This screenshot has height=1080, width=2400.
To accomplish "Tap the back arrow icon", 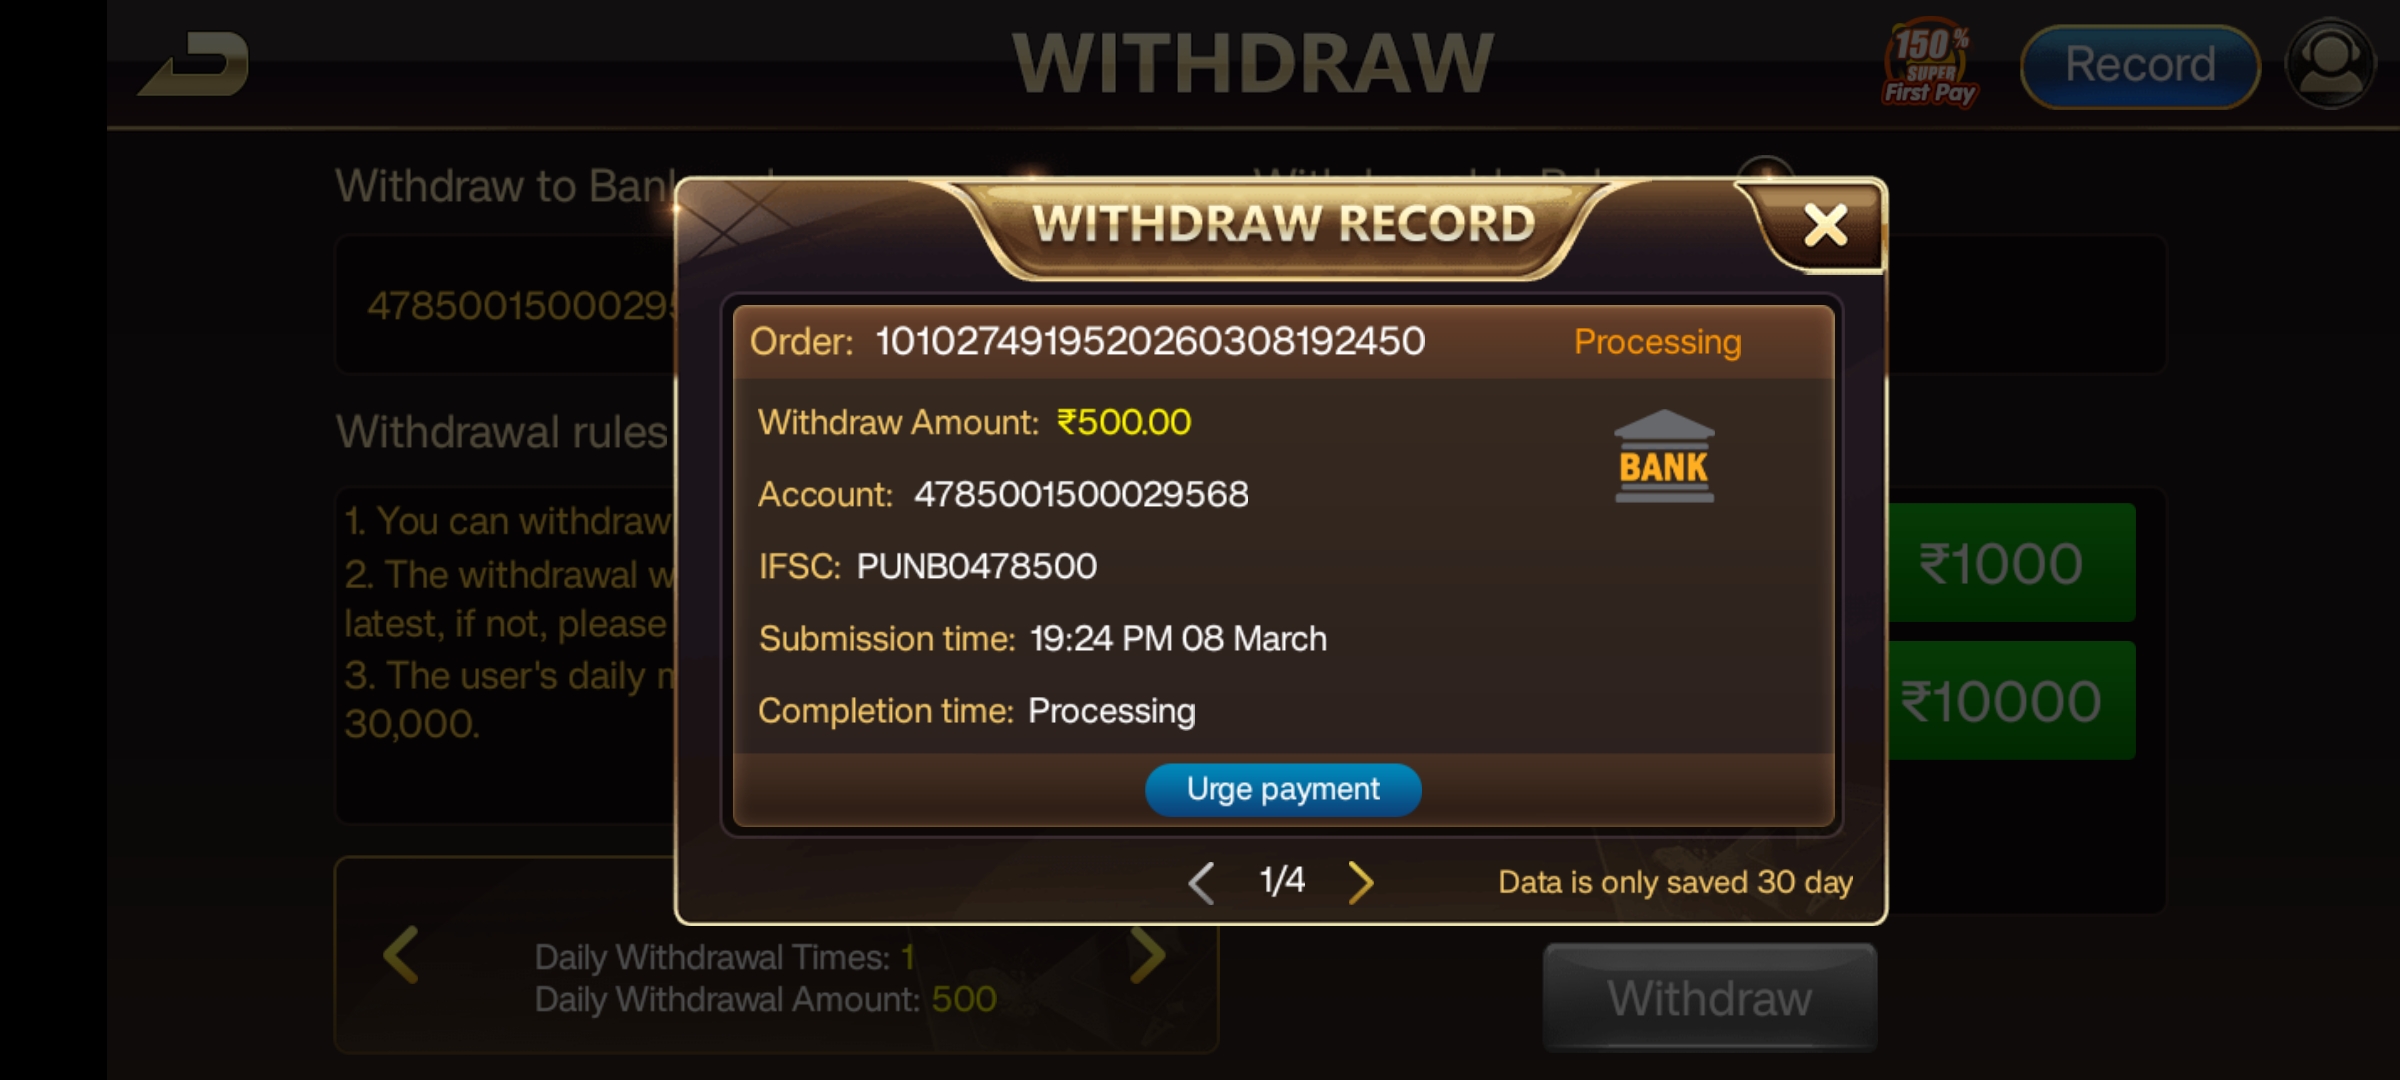I will 194,64.
